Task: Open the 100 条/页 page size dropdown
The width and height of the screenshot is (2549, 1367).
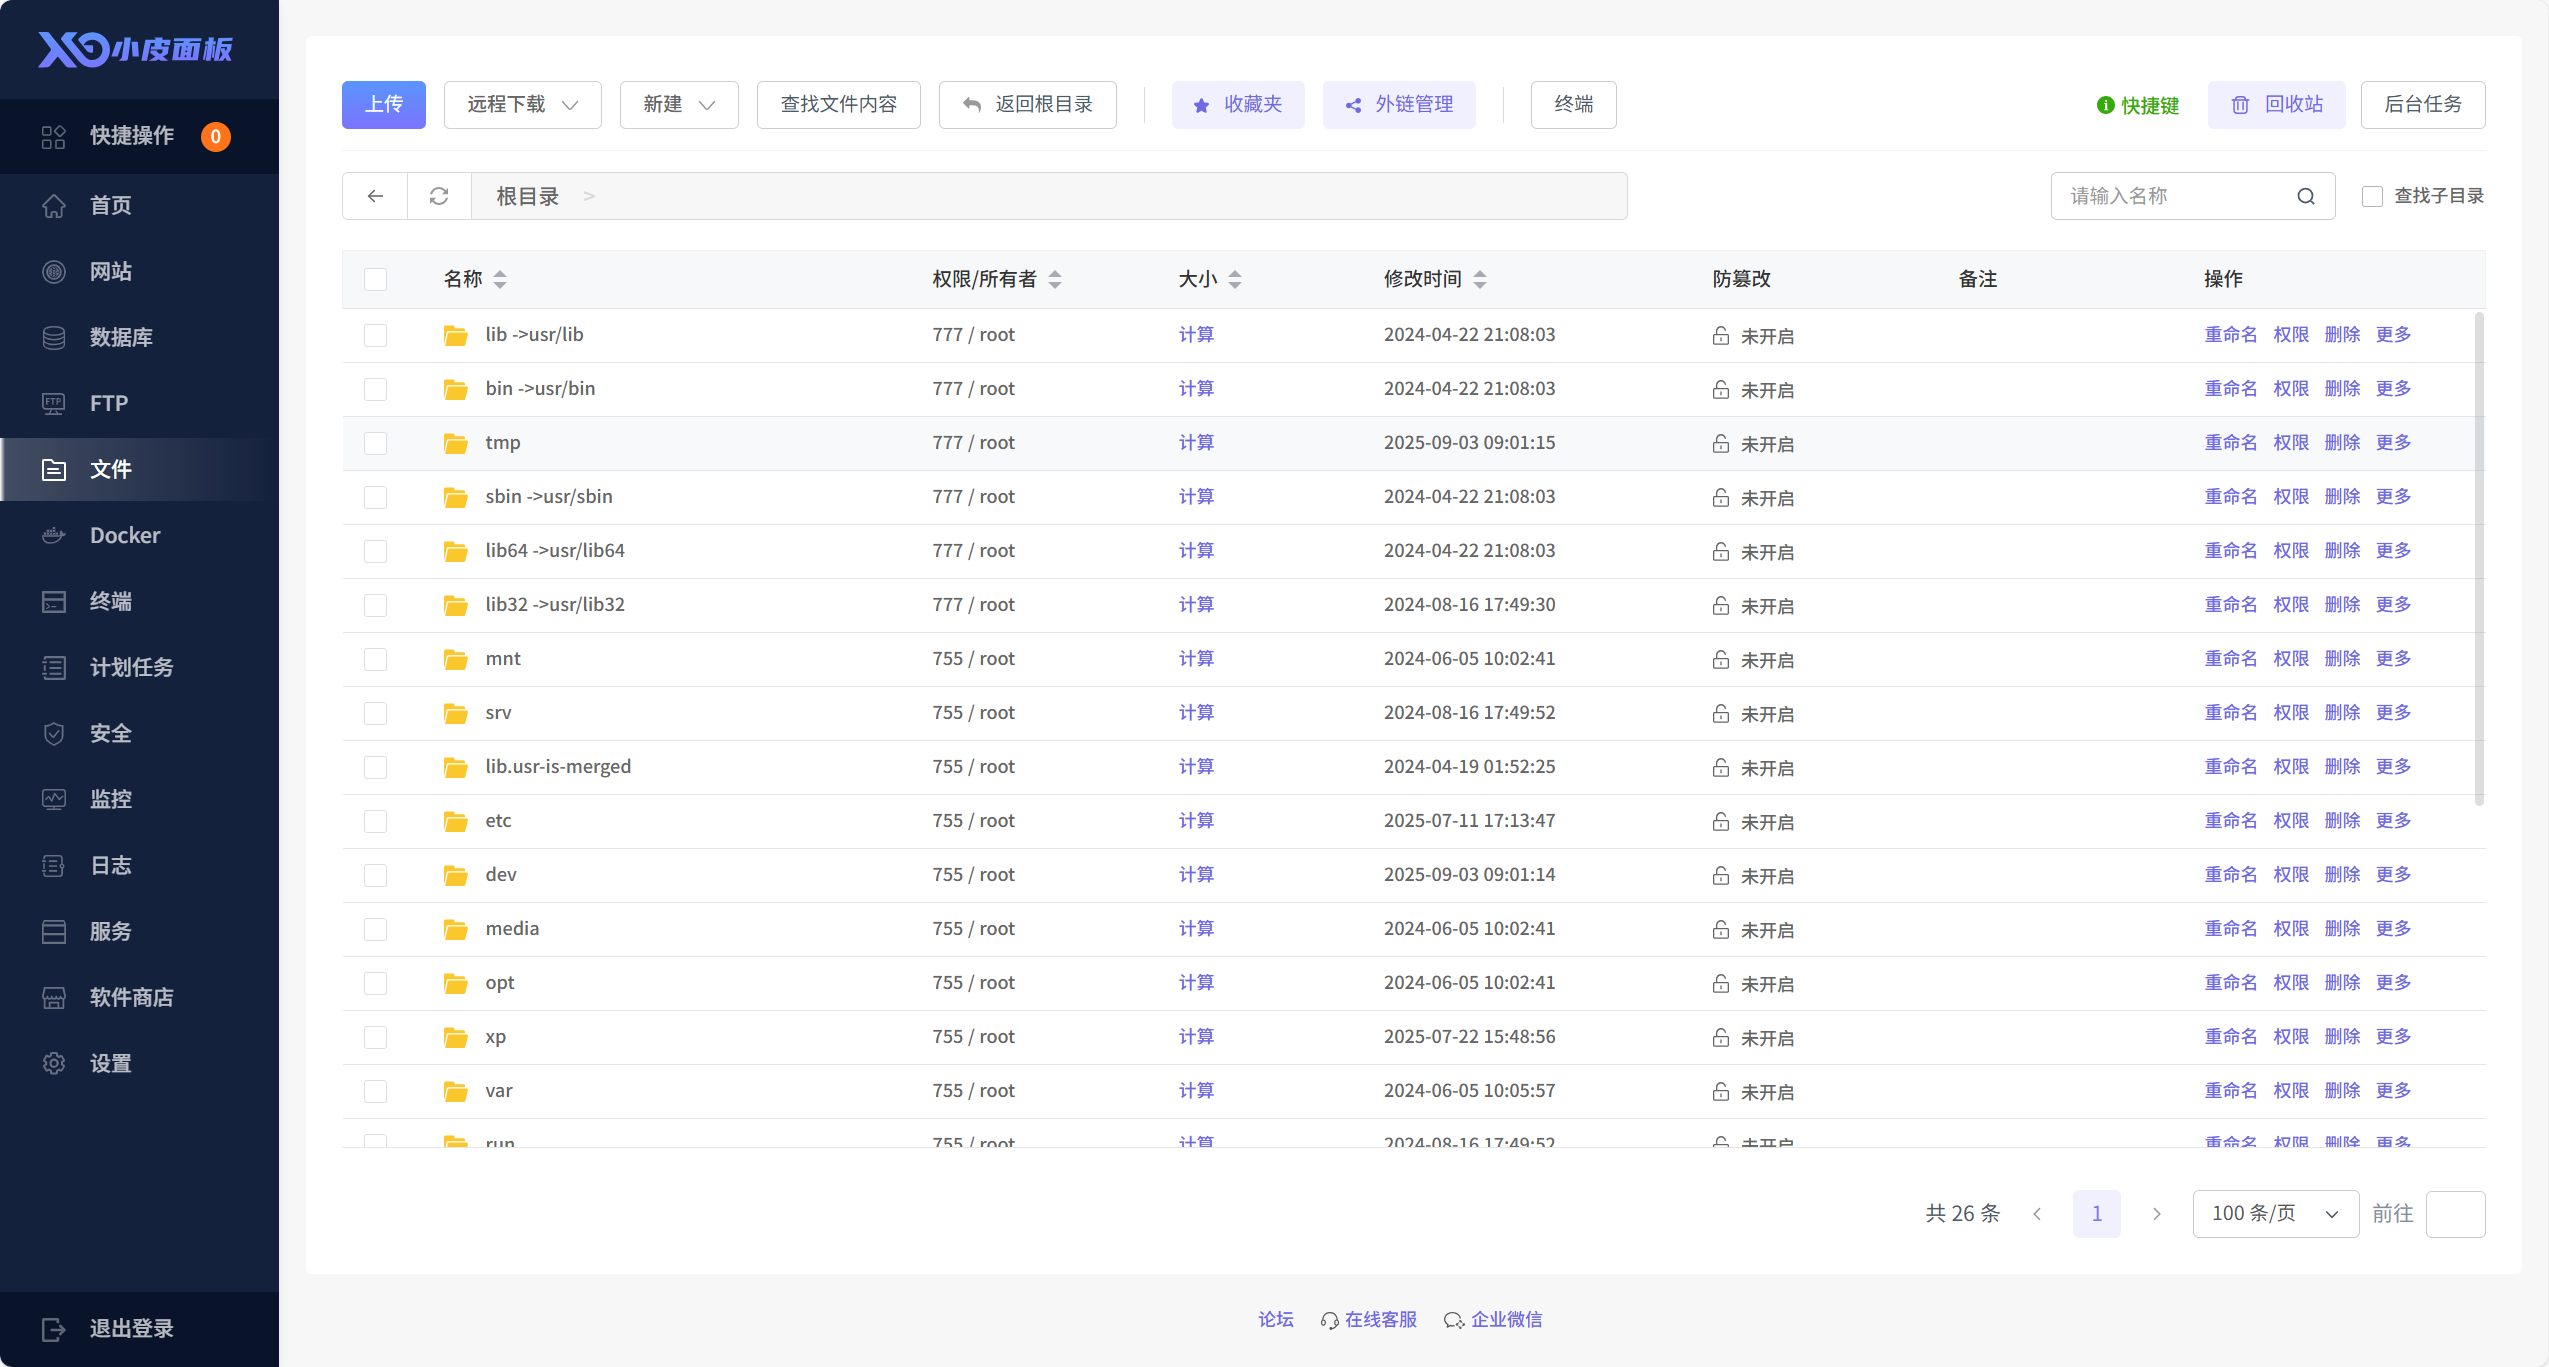Action: [2275, 1214]
